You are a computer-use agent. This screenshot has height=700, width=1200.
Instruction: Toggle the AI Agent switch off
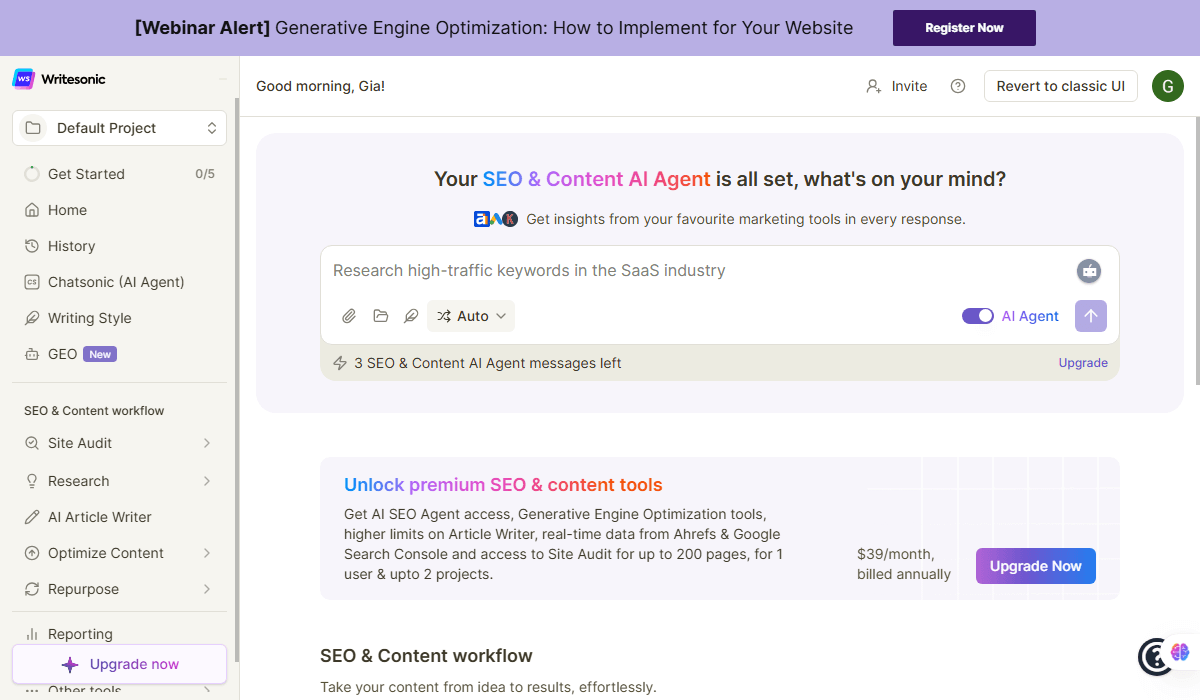[x=978, y=316]
